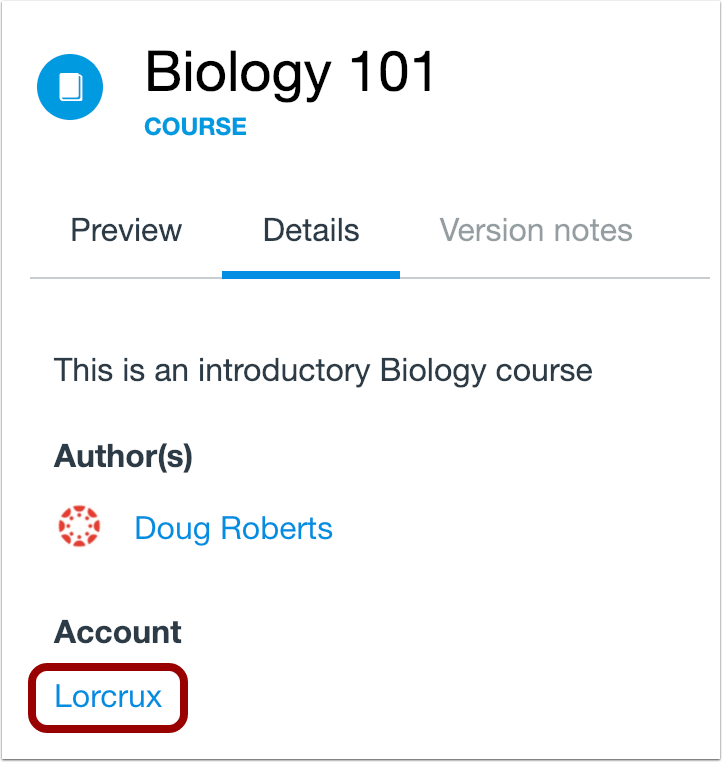Click the red Canvas avatar beside Doug Roberts
This screenshot has width=722, height=762.
tap(80, 528)
